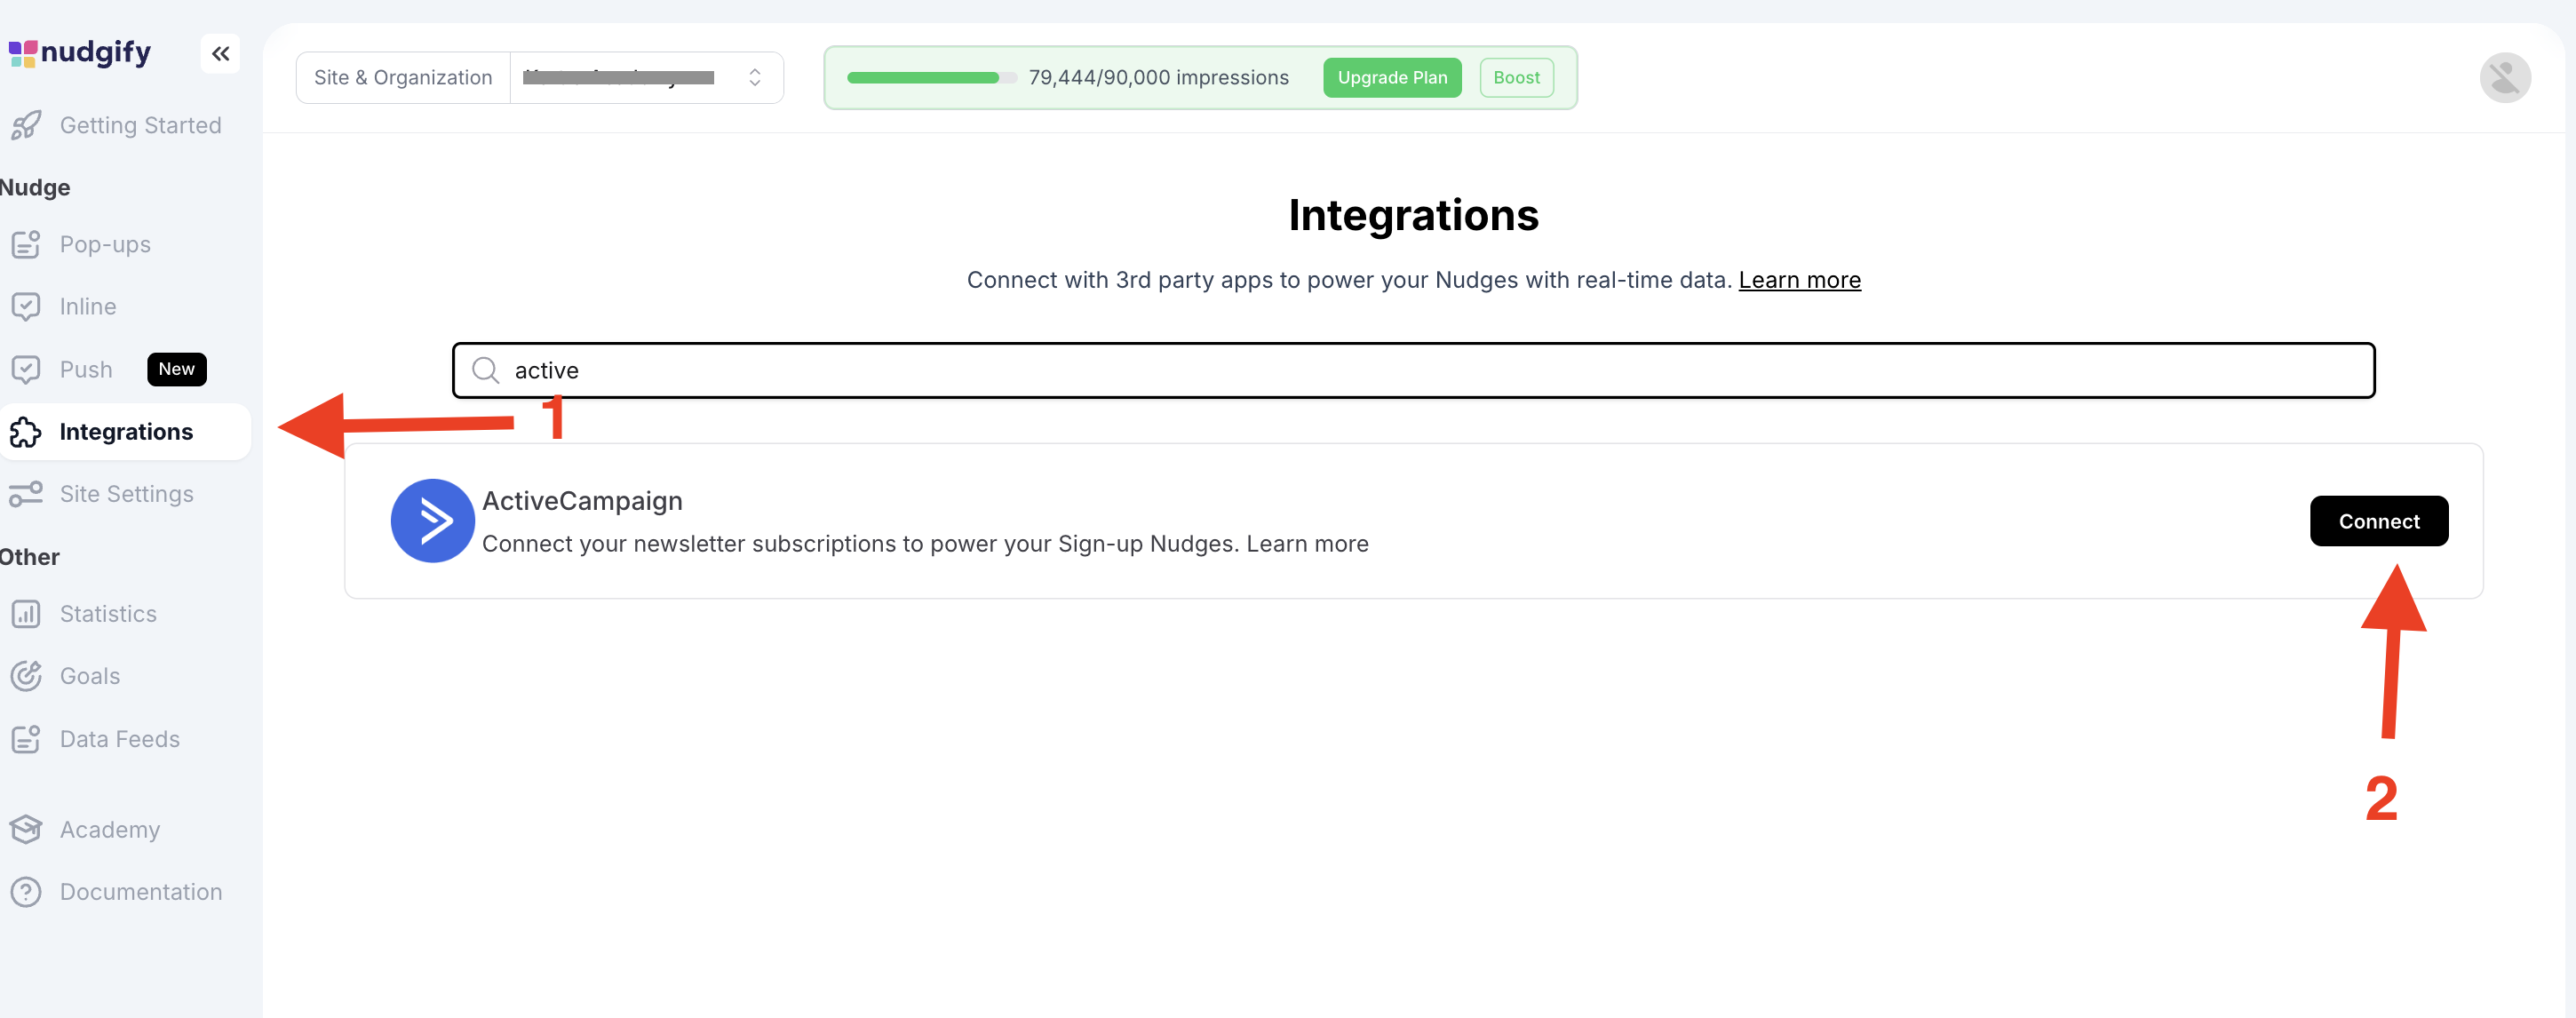
Task: Go to the Push menu item
Action: click(86, 369)
